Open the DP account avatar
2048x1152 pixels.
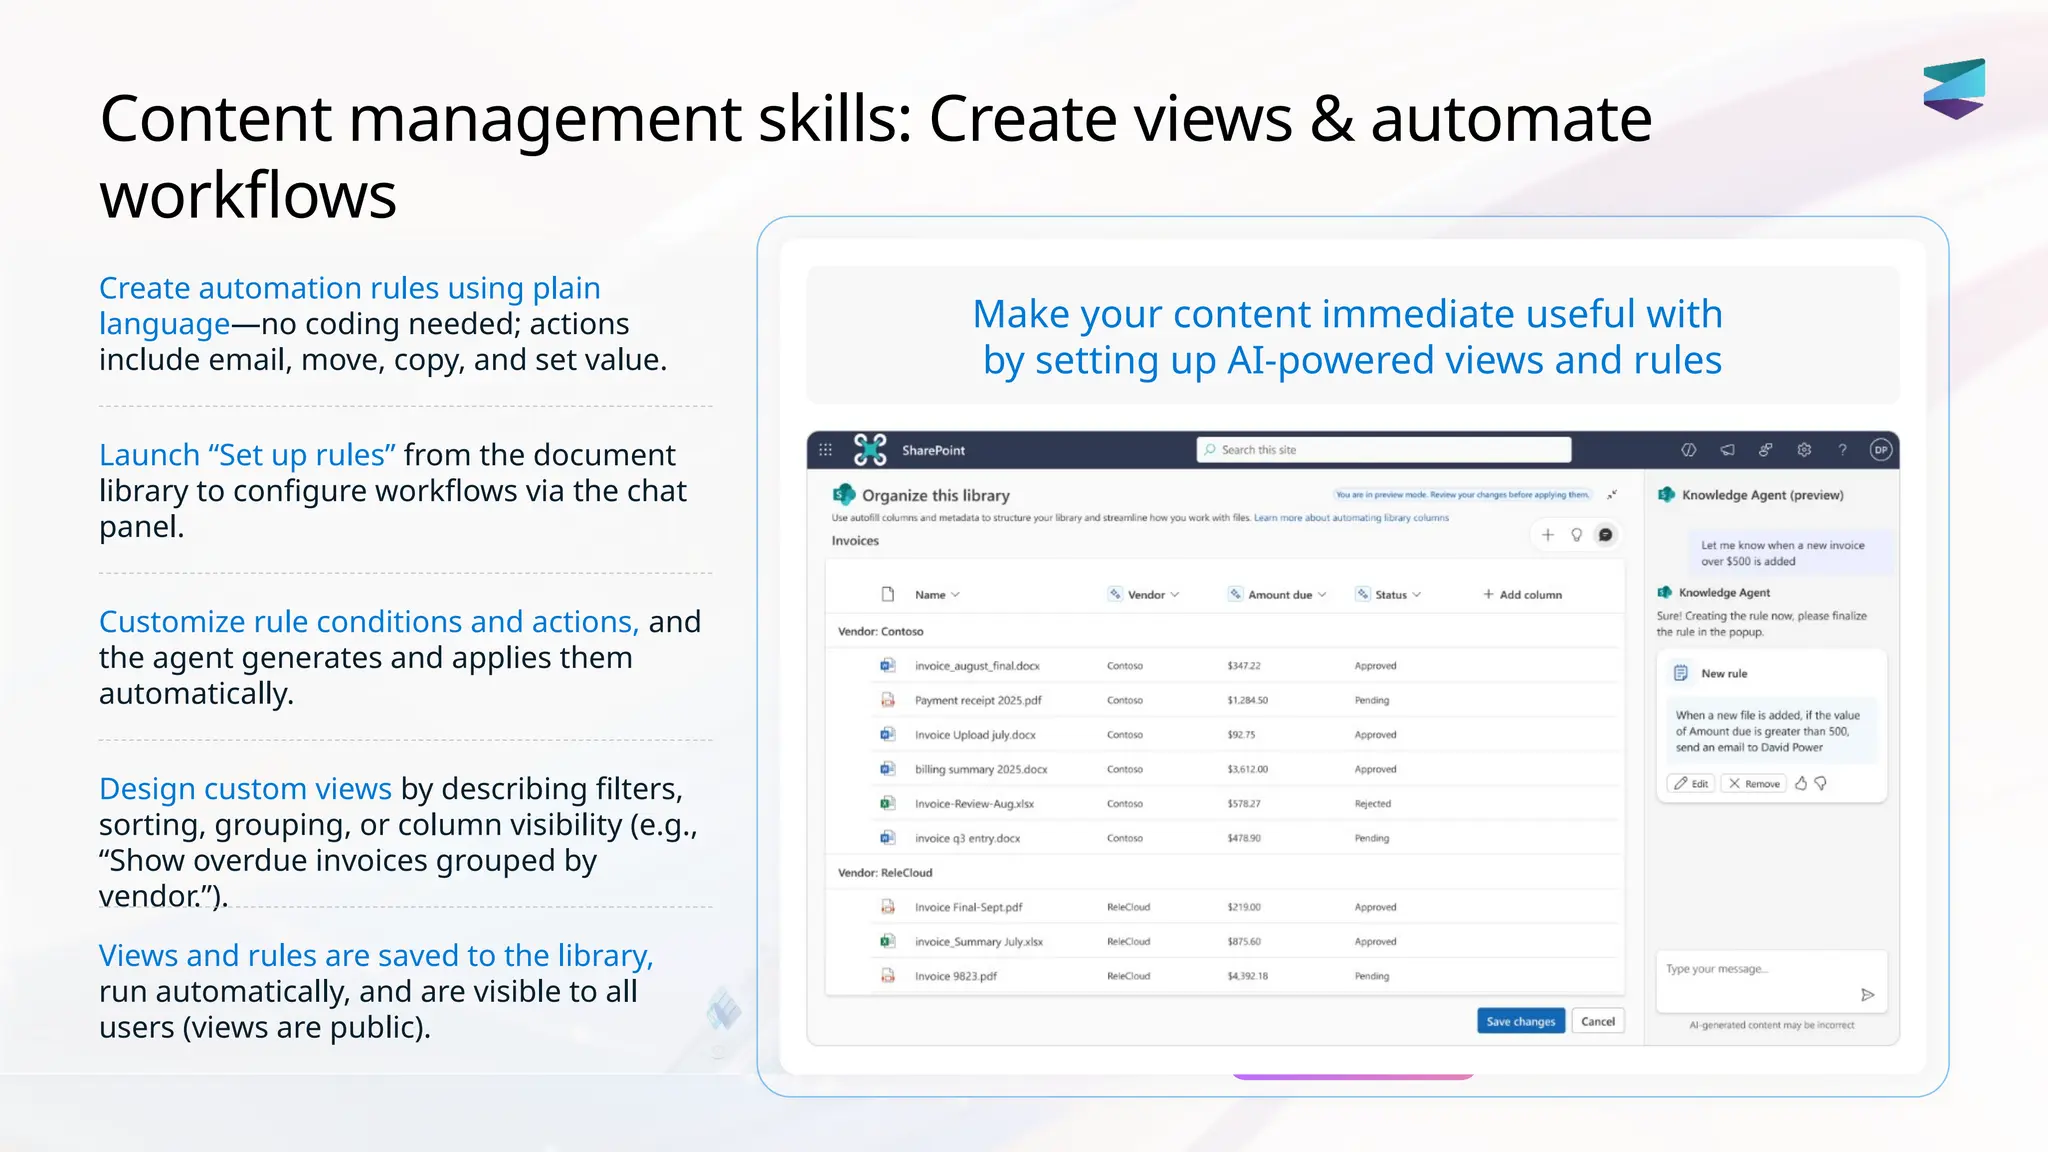1881,450
